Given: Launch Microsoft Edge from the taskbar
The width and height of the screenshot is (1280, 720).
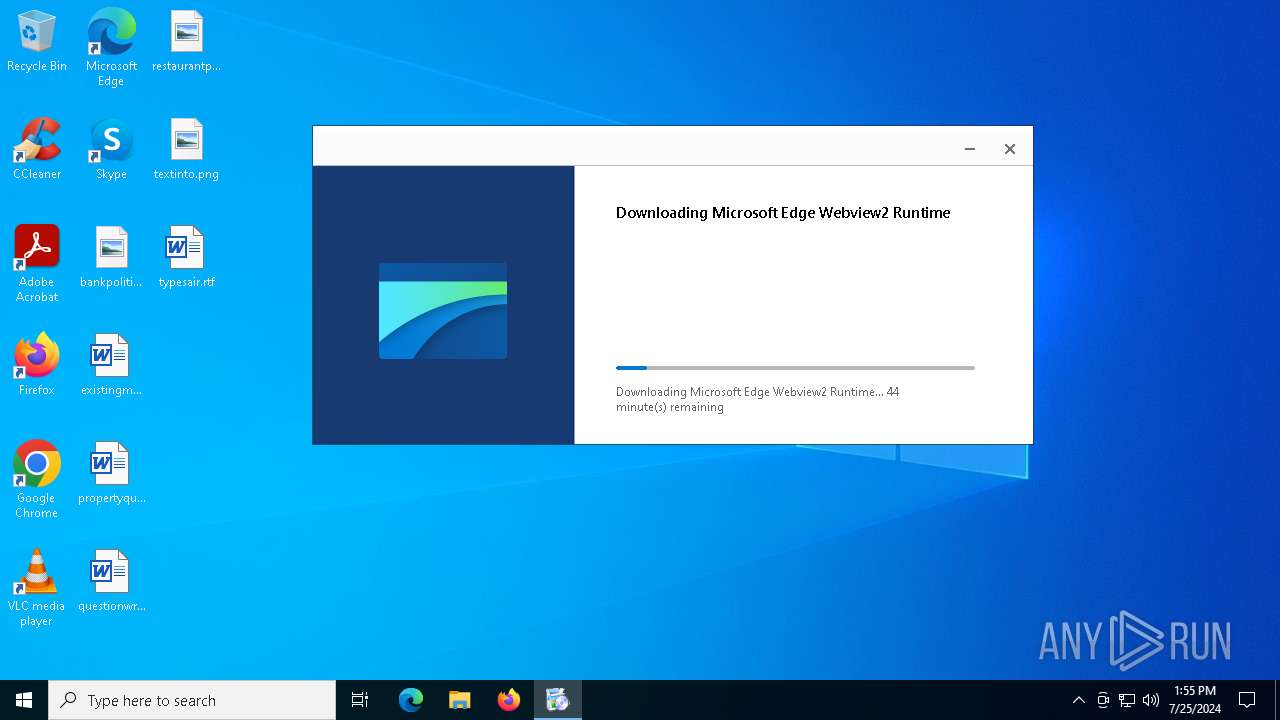Looking at the screenshot, I should [411, 700].
